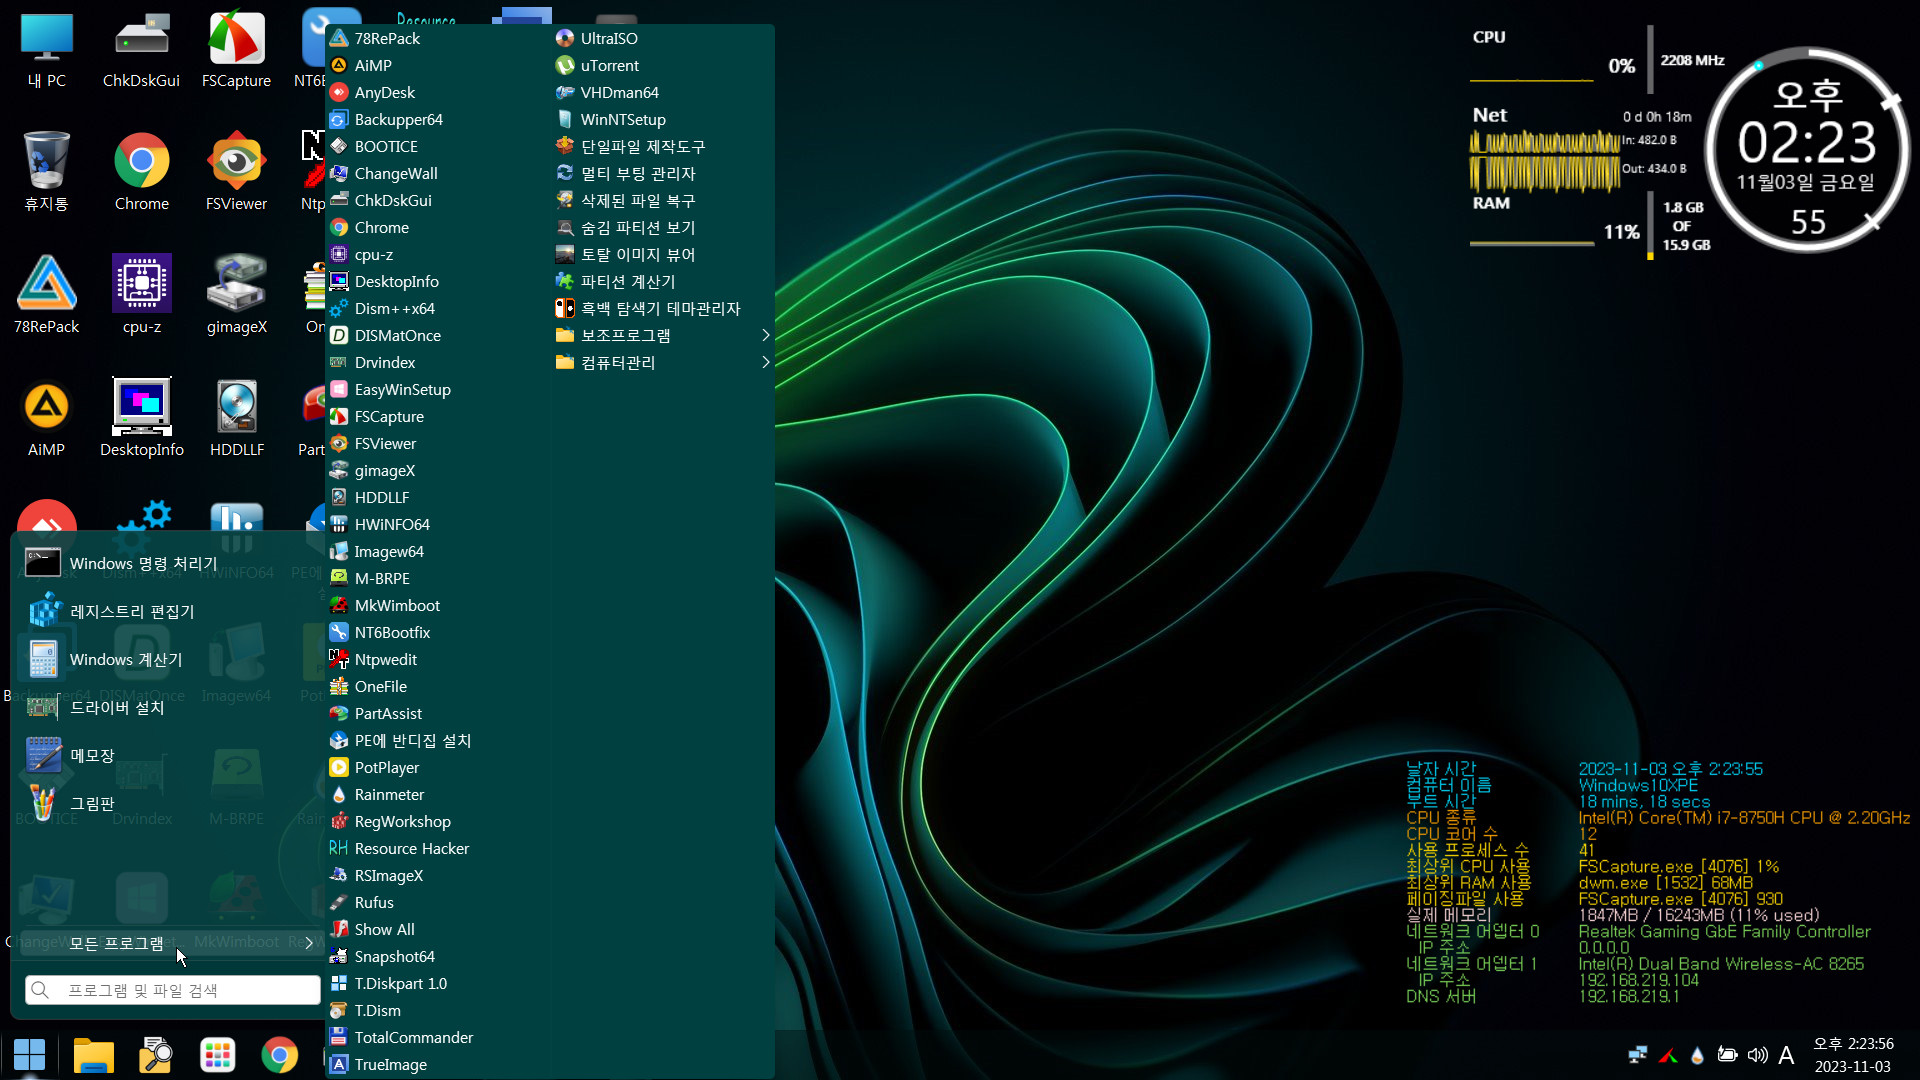This screenshot has height=1080, width=1920.
Task: Open HWiNFO64 from program list
Action: tap(436, 524)
